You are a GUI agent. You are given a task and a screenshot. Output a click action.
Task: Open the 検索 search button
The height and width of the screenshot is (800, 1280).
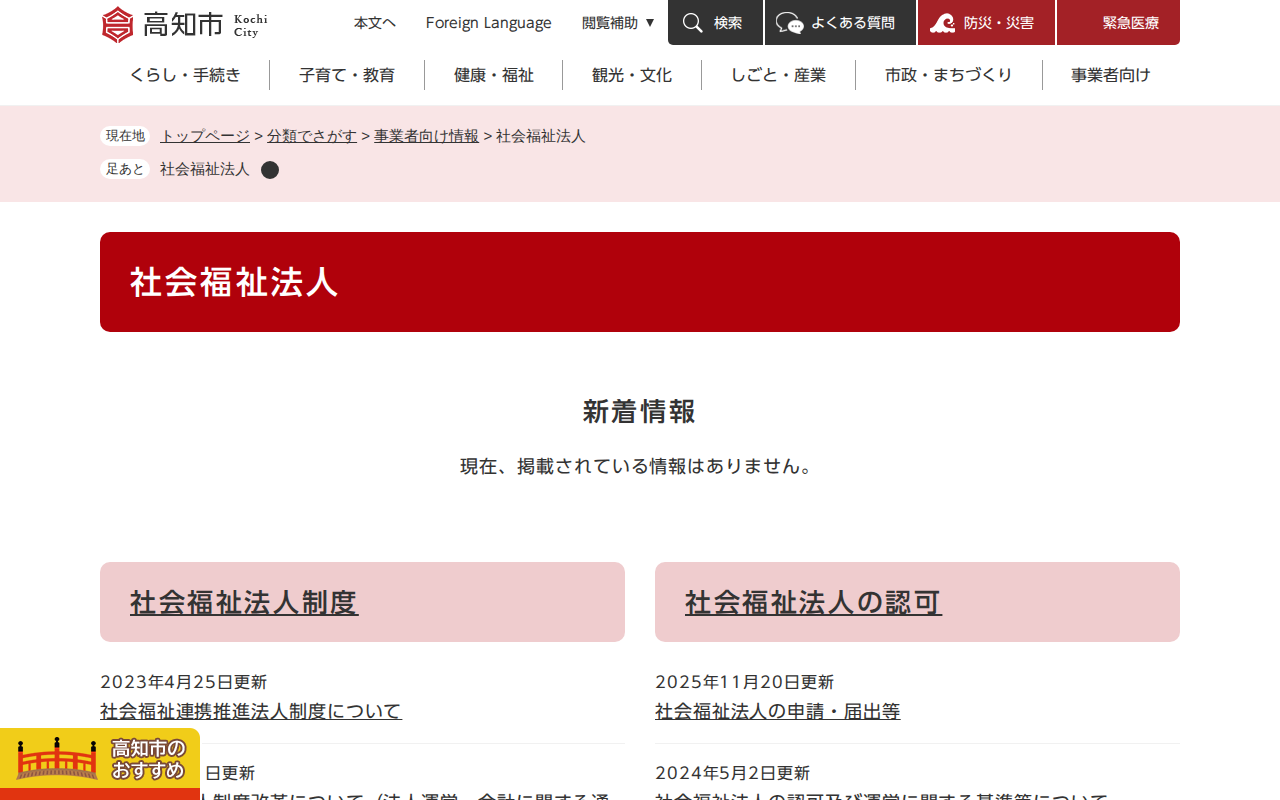tap(715, 22)
